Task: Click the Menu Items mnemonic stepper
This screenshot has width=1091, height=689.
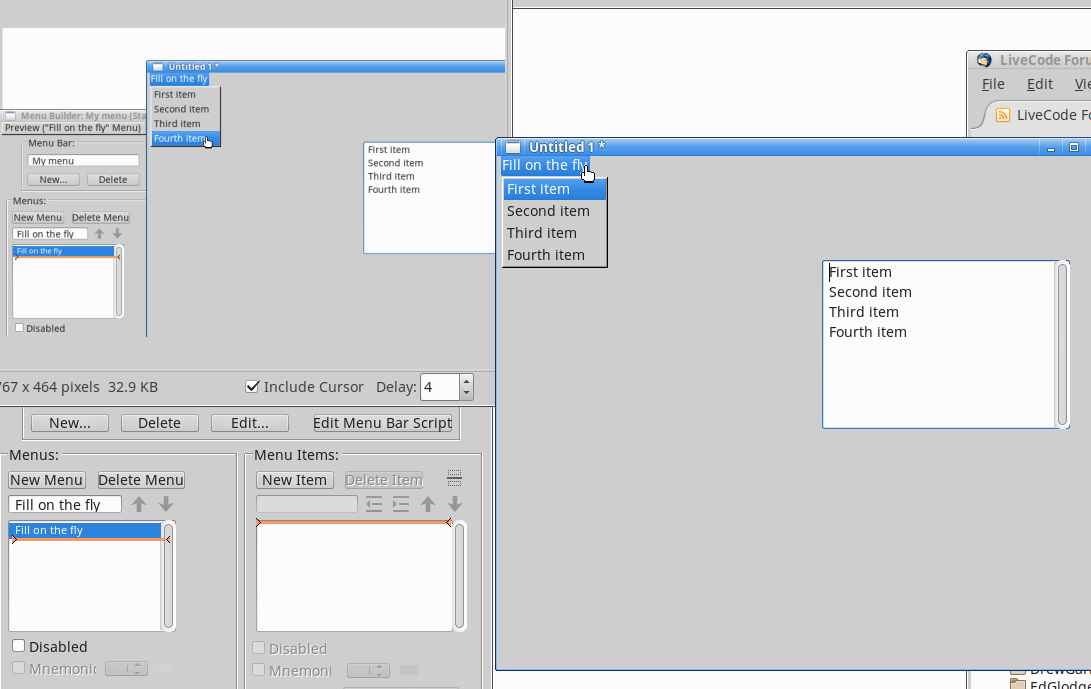Action: 367,670
